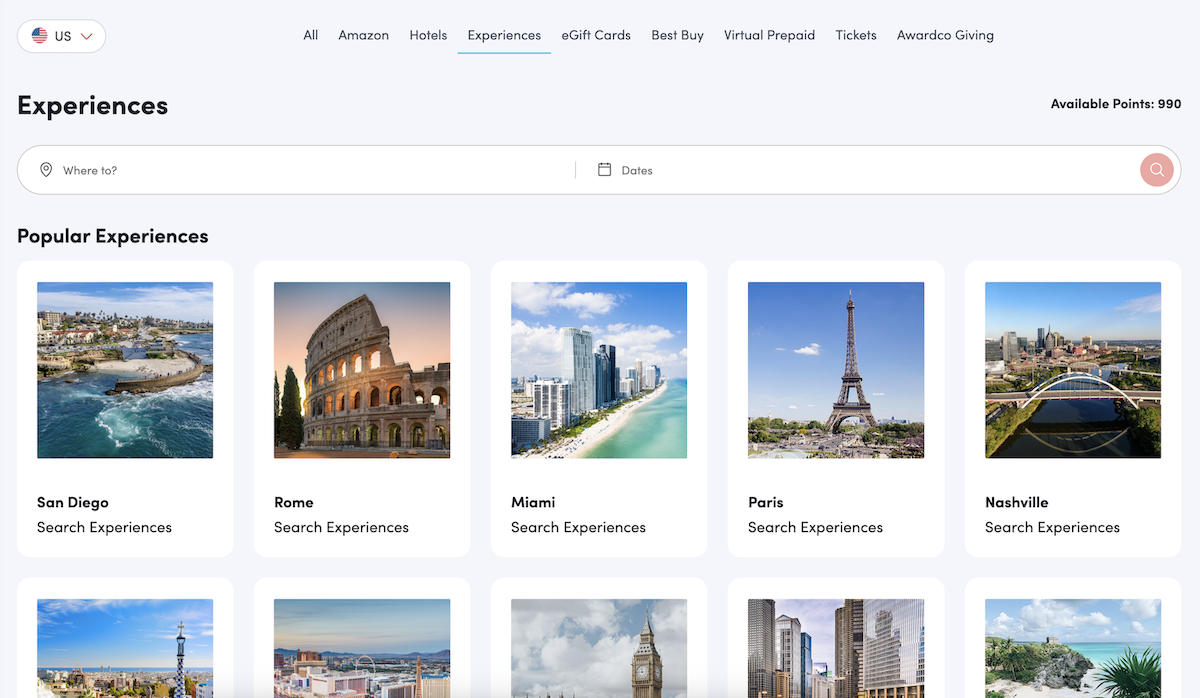Open the Amazon tab
1200x698 pixels.
[363, 35]
